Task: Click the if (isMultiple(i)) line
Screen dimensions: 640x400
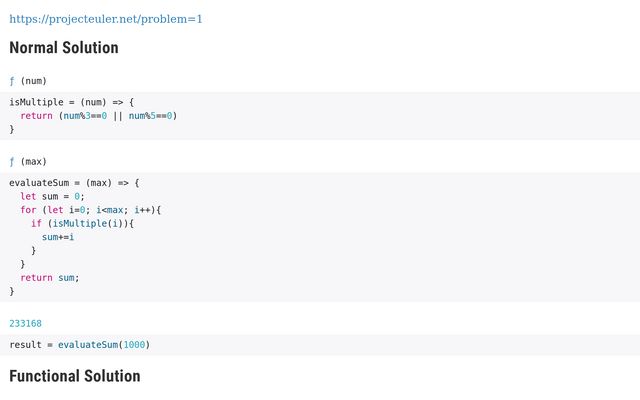Action: click(x=82, y=223)
